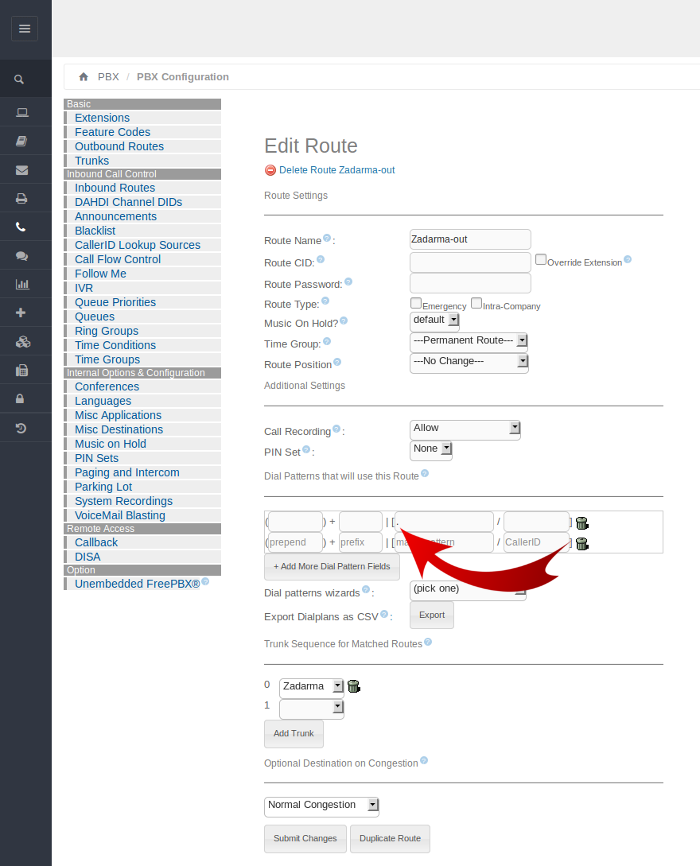Open the cubes addons icon in sidebar
This screenshot has height=866, width=700.
(23, 342)
